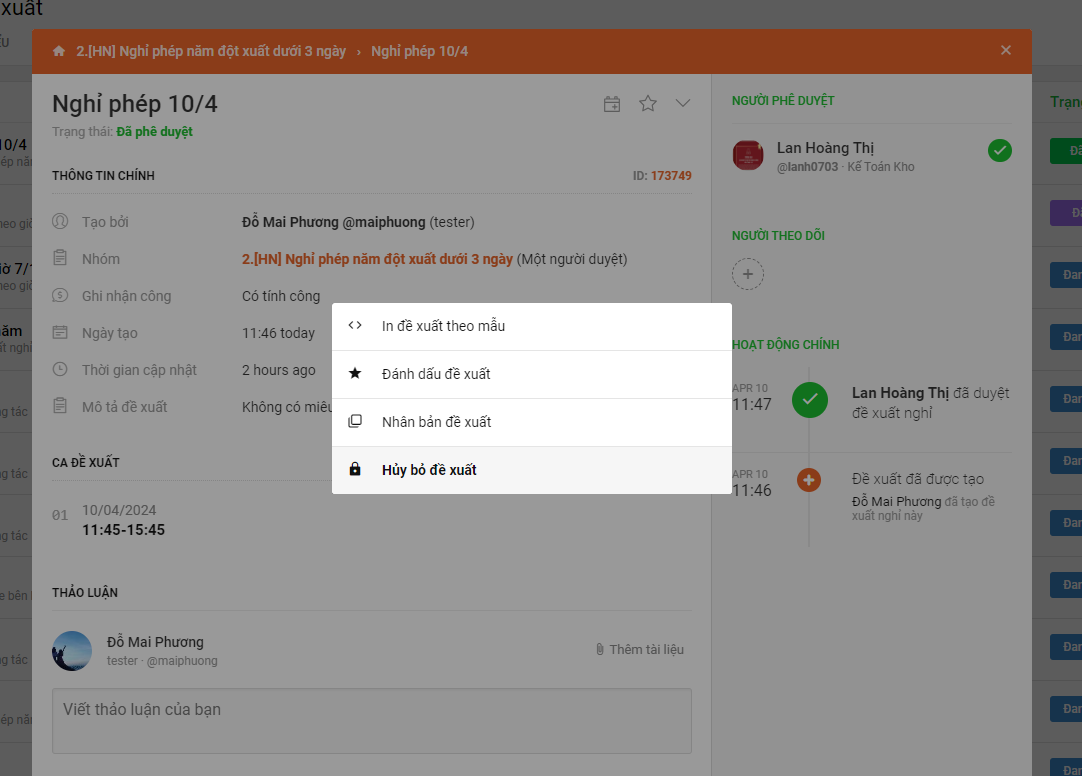The width and height of the screenshot is (1082, 776).
Task: Click the duplicate icon of Nhân bản
Action: (x=355, y=421)
